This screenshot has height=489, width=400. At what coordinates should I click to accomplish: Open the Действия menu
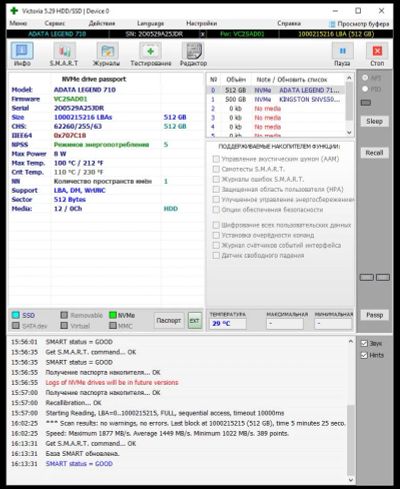tap(102, 23)
